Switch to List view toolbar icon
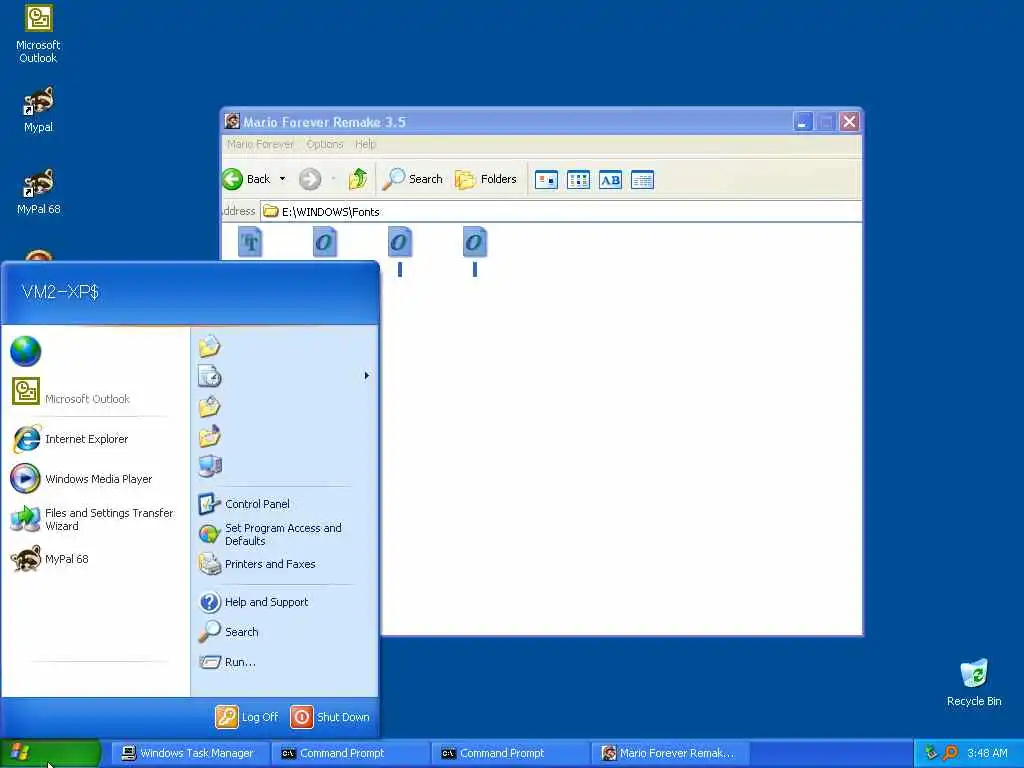This screenshot has width=1024, height=768. pos(578,180)
